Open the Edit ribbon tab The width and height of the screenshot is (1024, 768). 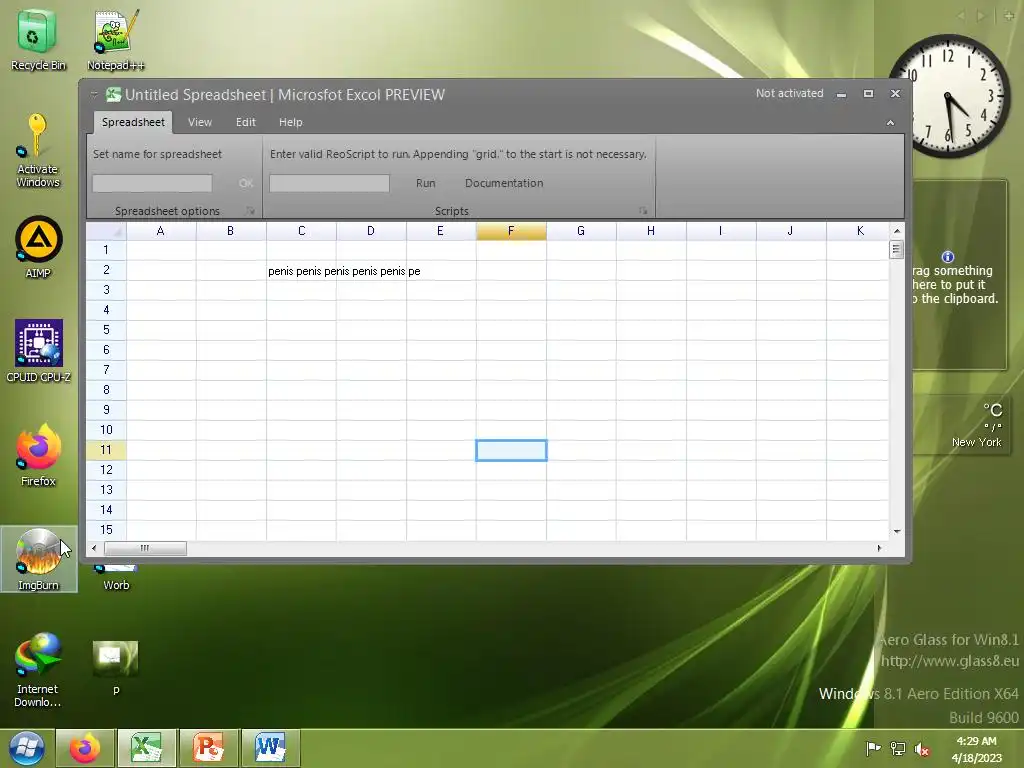point(246,122)
